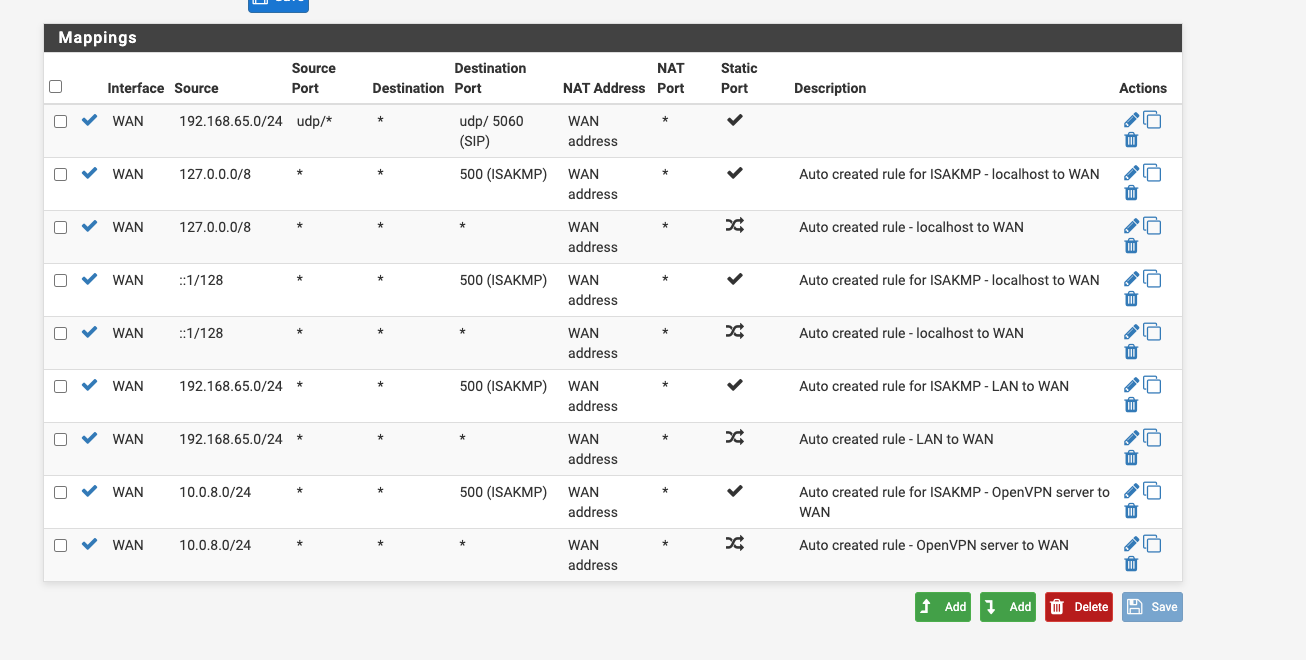
Task: Copy 'Auto created rule - OpenVPN server to WAN'
Action: pos(1152,544)
